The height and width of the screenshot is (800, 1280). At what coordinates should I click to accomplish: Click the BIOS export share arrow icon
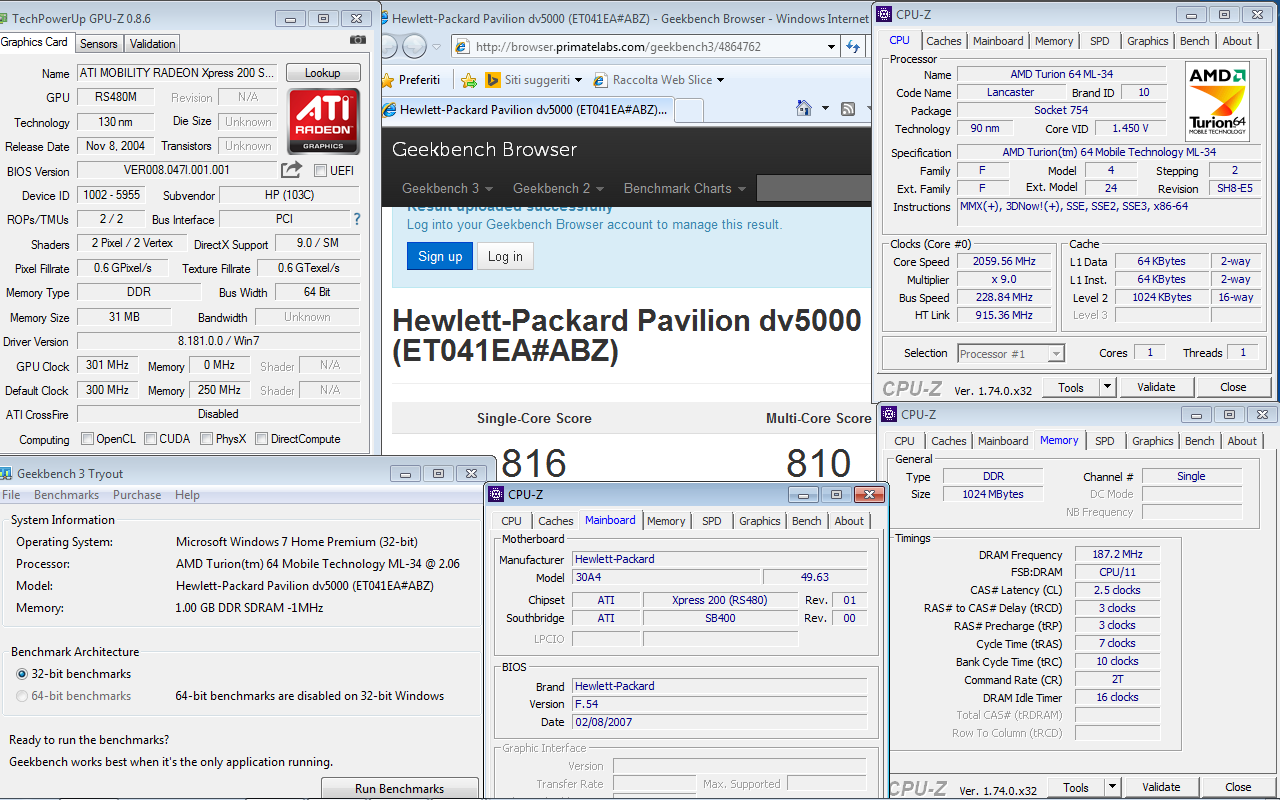click(x=291, y=170)
